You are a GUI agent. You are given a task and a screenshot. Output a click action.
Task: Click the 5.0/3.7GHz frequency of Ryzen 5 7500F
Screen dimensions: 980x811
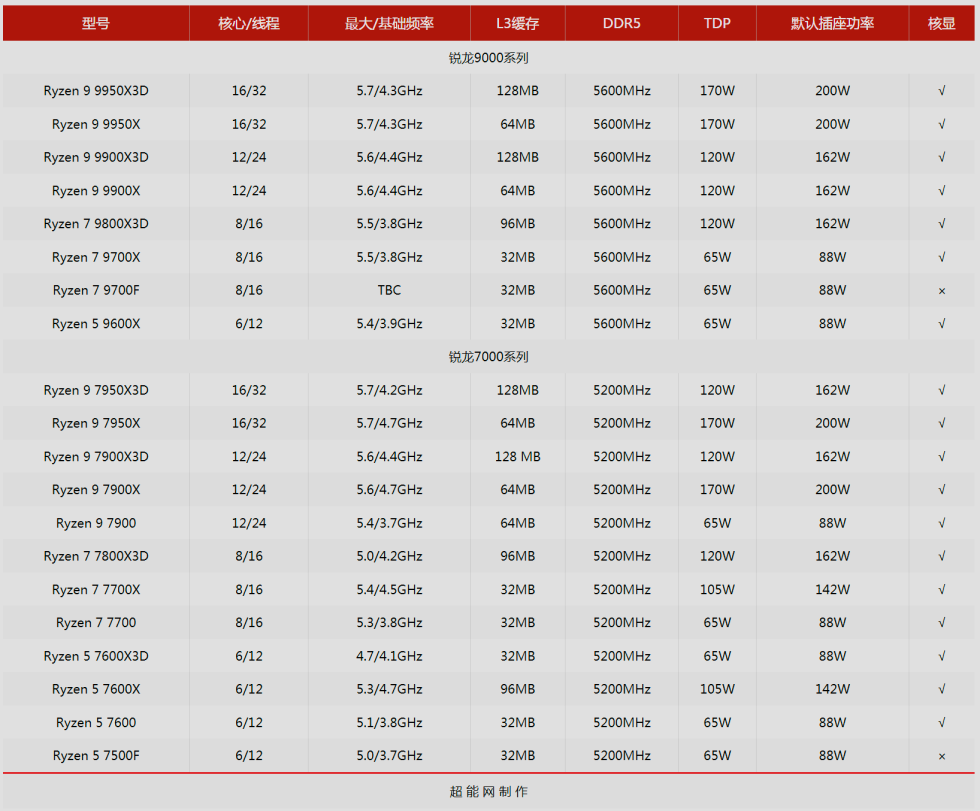point(389,756)
